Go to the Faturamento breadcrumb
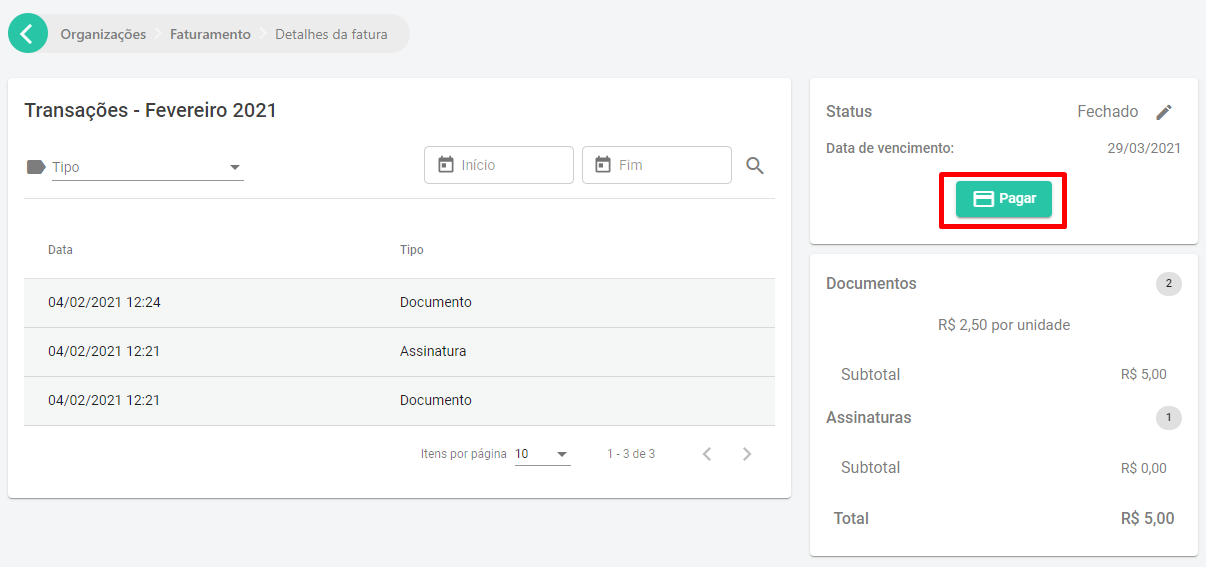 click(x=210, y=34)
